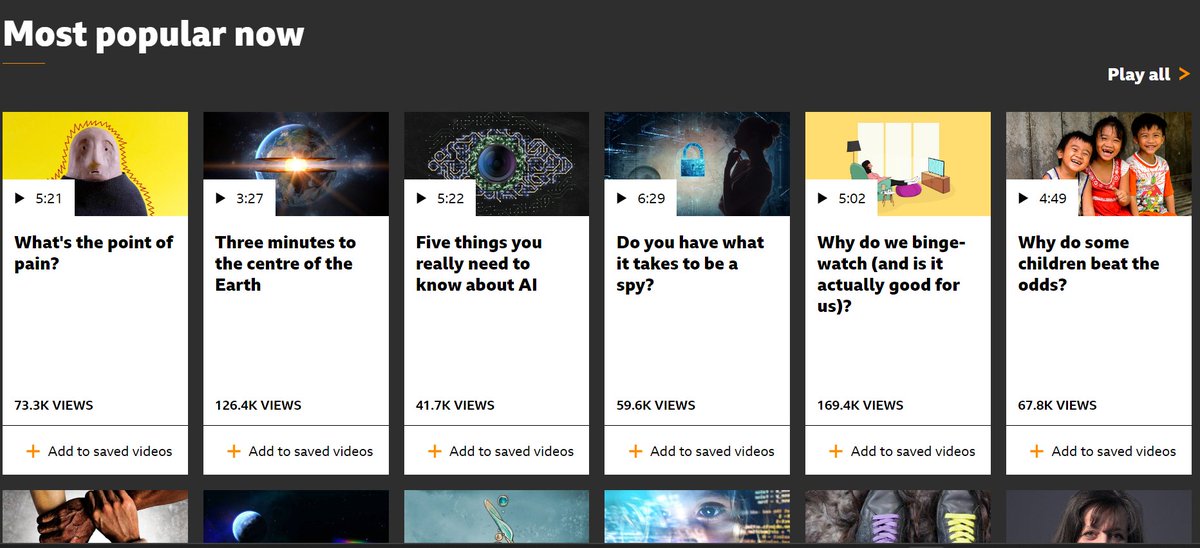Open title What's the point of pain?
This screenshot has height=548, width=1200.
[94, 253]
